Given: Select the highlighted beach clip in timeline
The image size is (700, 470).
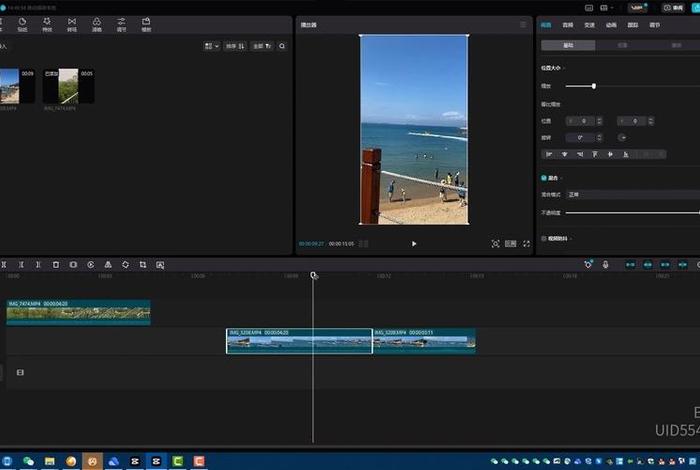Looking at the screenshot, I should tap(299, 341).
